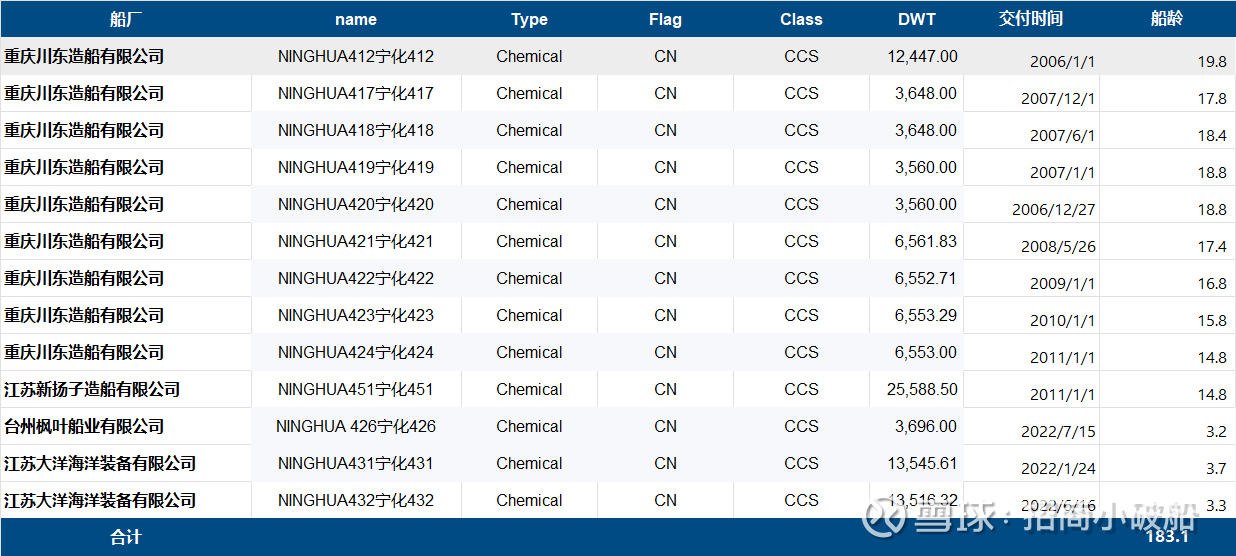Click the DWT value 12,447.00

pyautogui.click(x=922, y=57)
